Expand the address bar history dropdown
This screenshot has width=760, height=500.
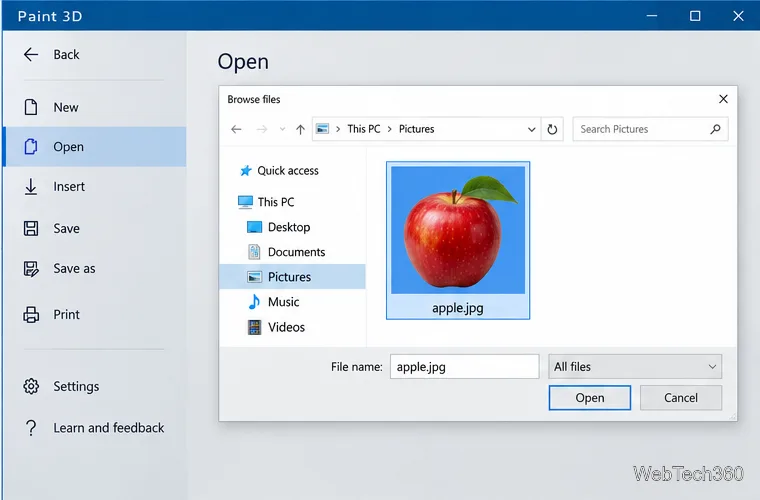(x=531, y=129)
